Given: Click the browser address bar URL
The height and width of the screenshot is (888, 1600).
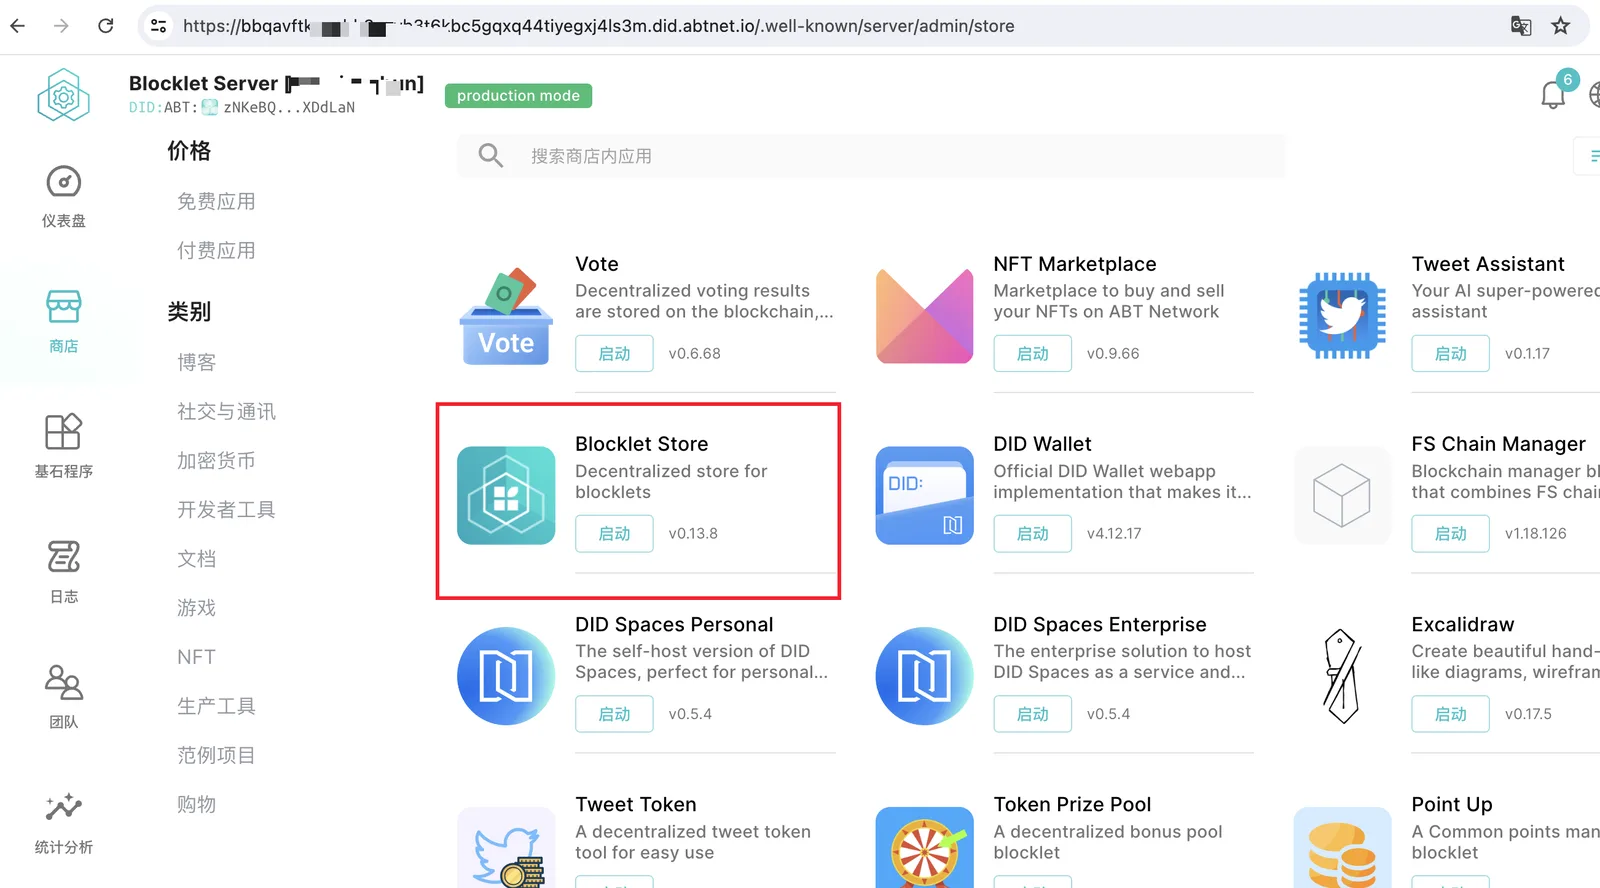Looking at the screenshot, I should click(598, 26).
